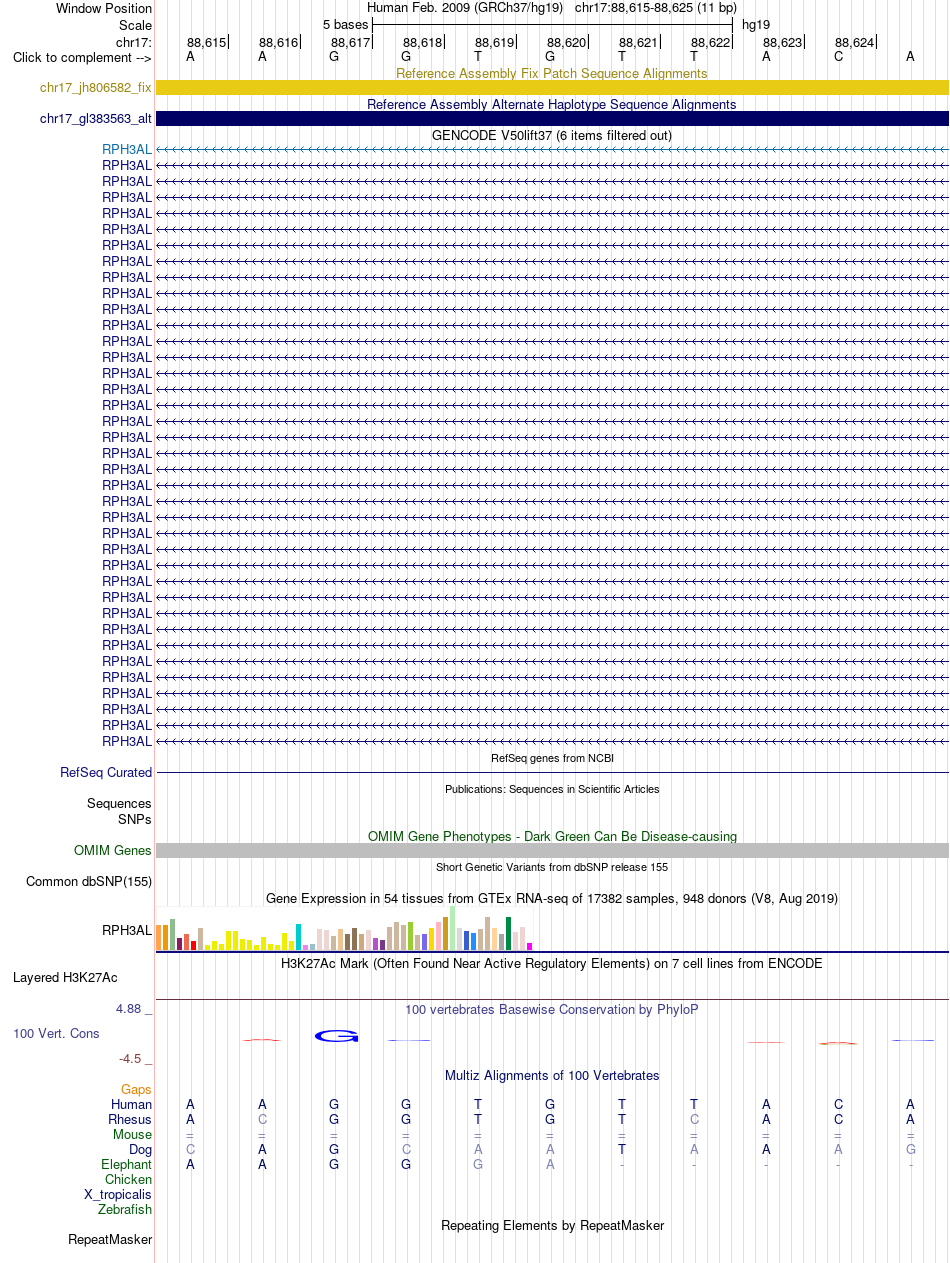Click the '5 bases' scale bar label
This screenshot has width=950, height=1263.
click(345, 24)
